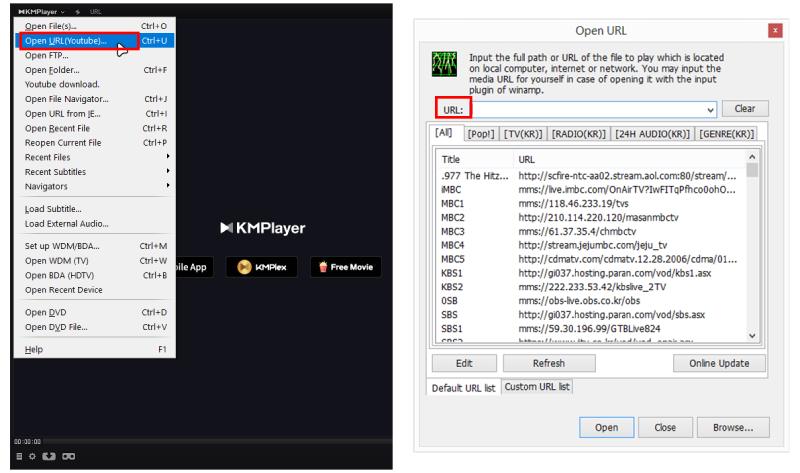Viewport: 800px width, 473px height.
Task: Select Load Subtitle... menu entry
Action: (95, 209)
